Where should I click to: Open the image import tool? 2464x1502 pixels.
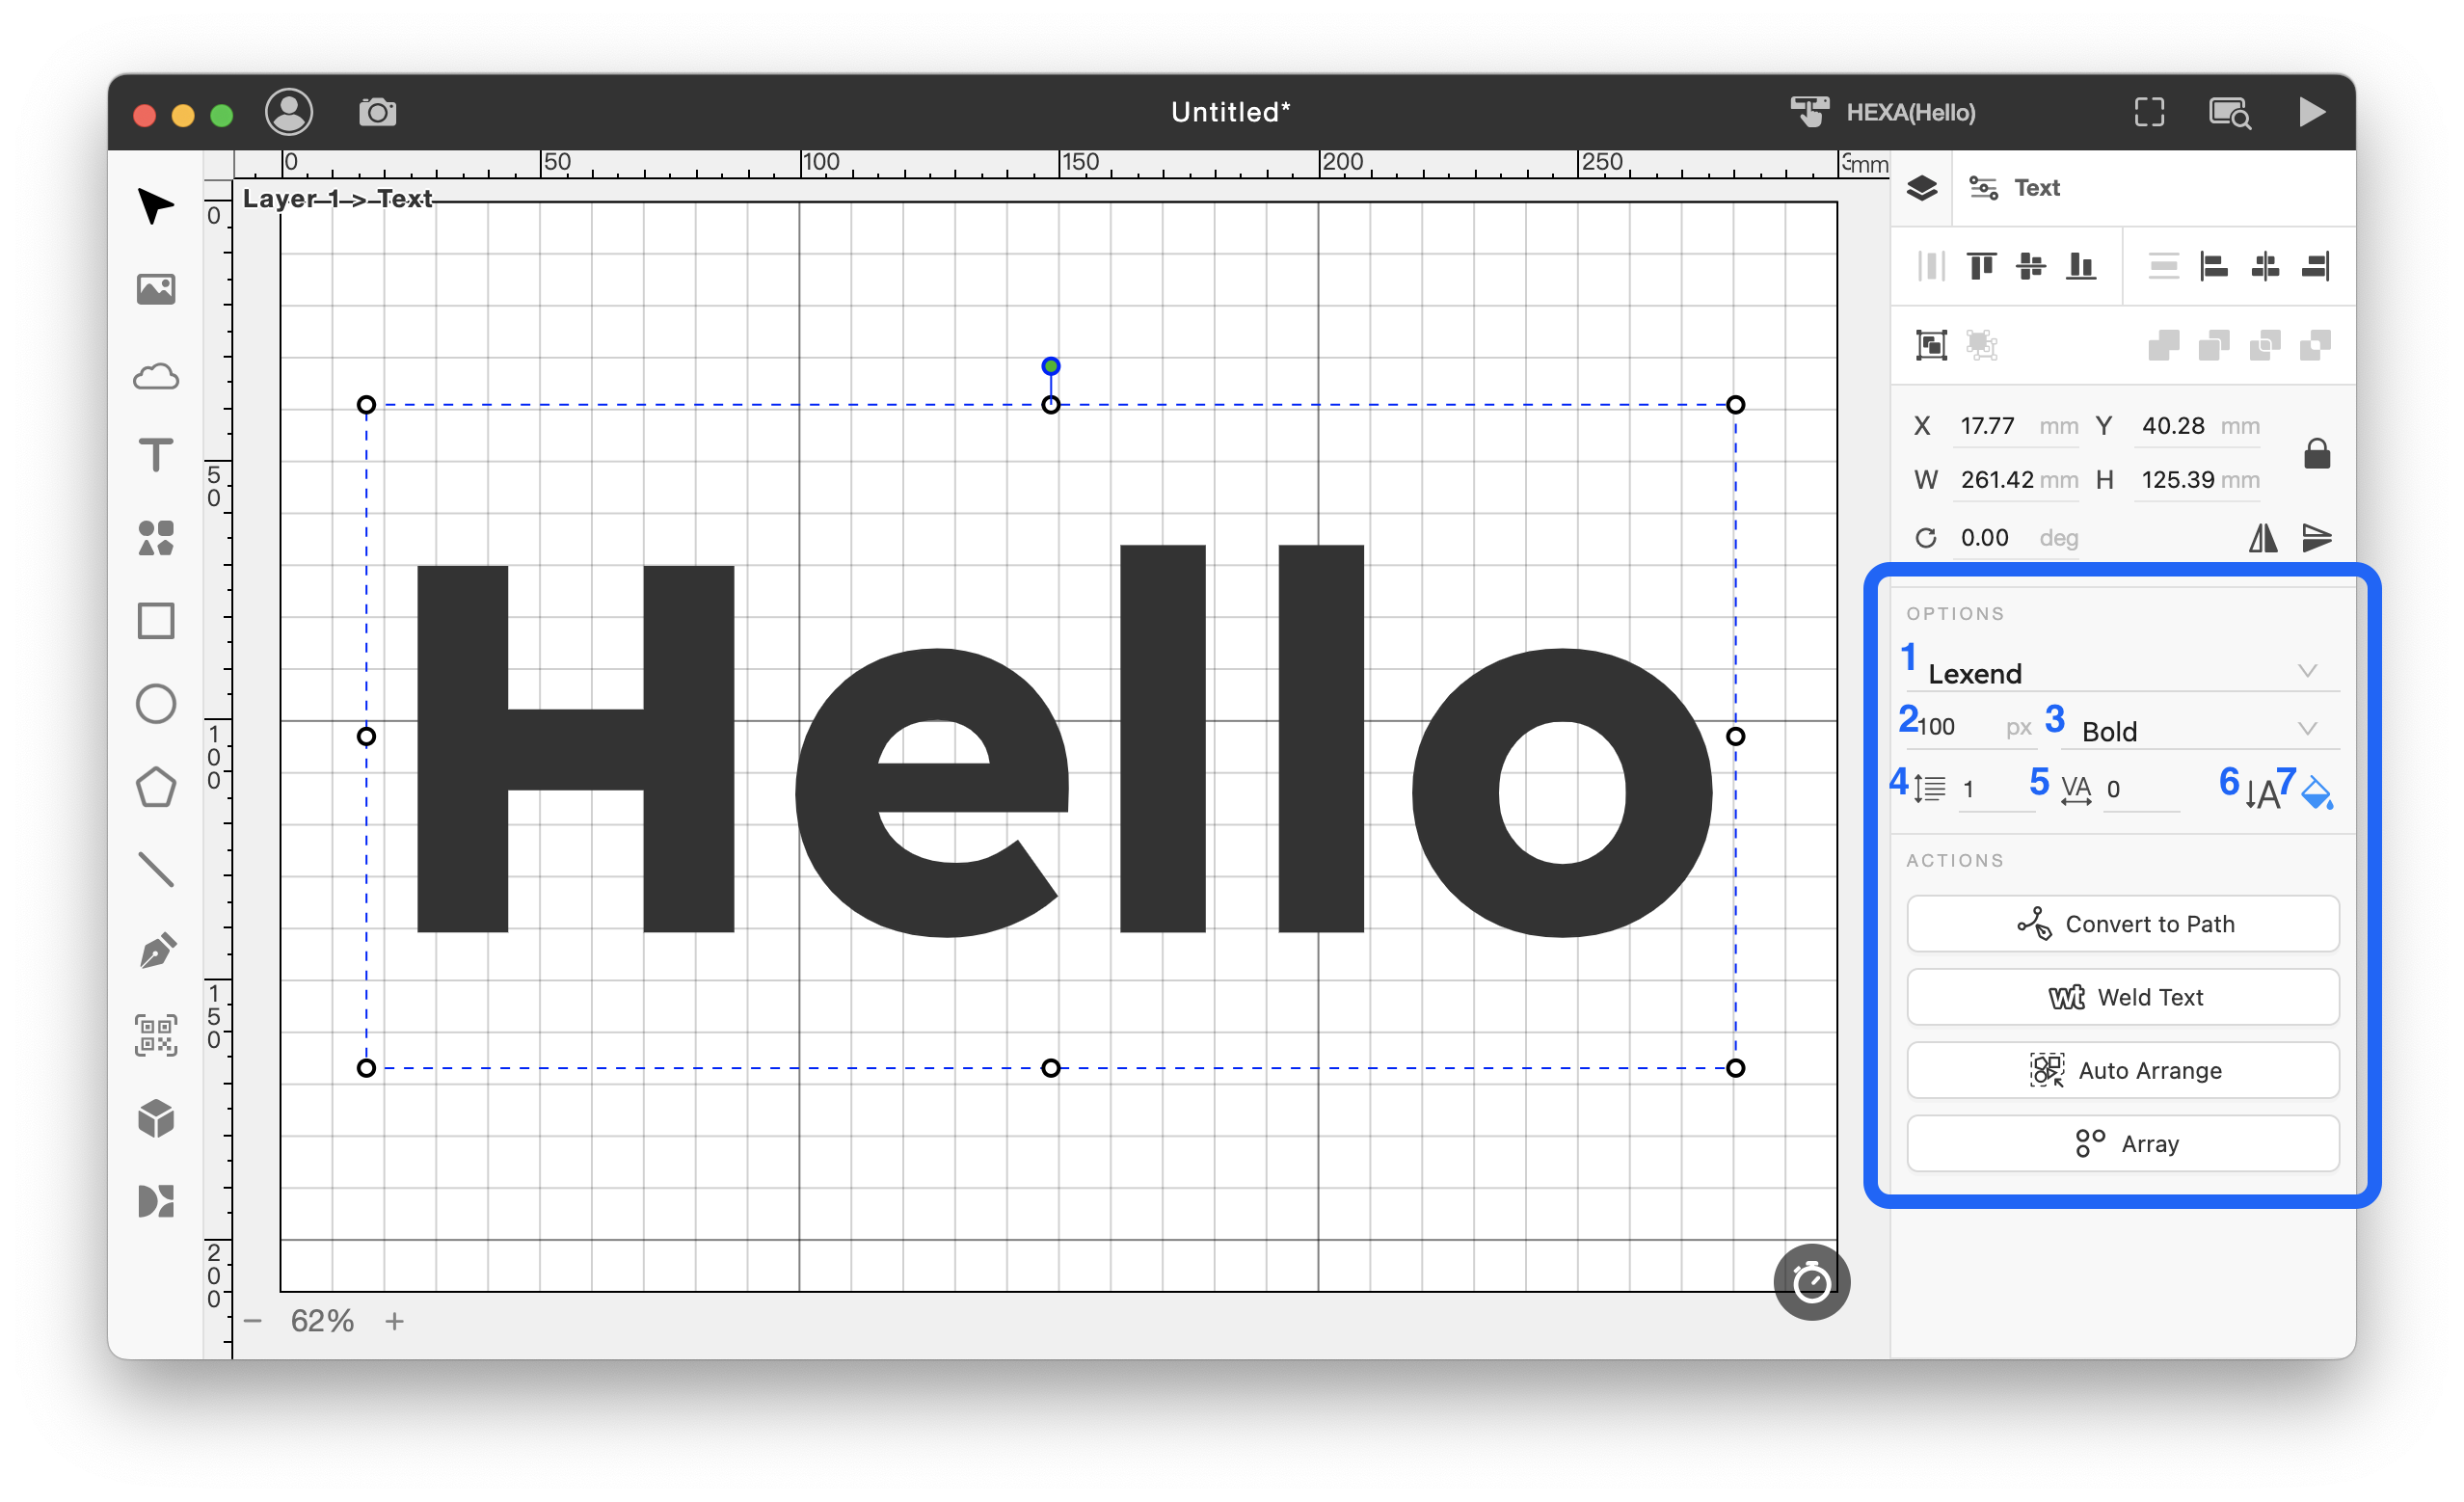(x=156, y=290)
